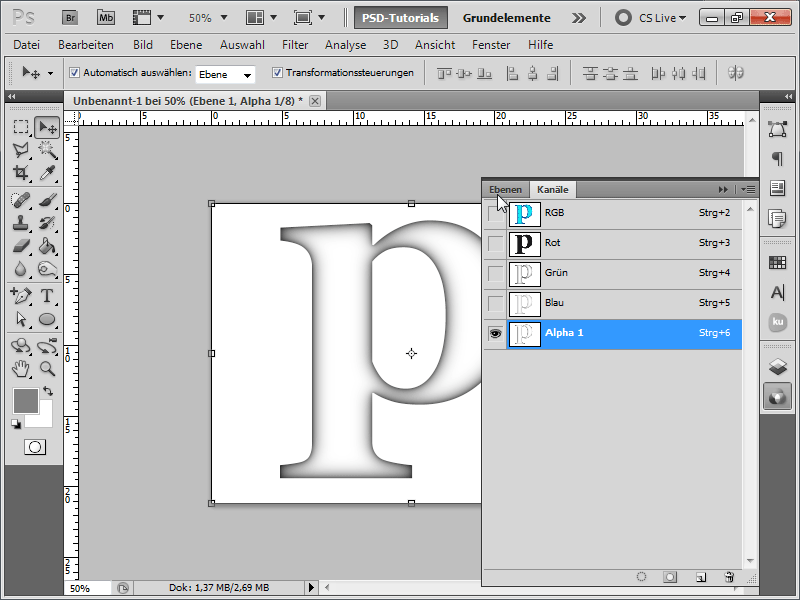Toggle Quick Mask mode
800x600 pixels.
pos(35,447)
